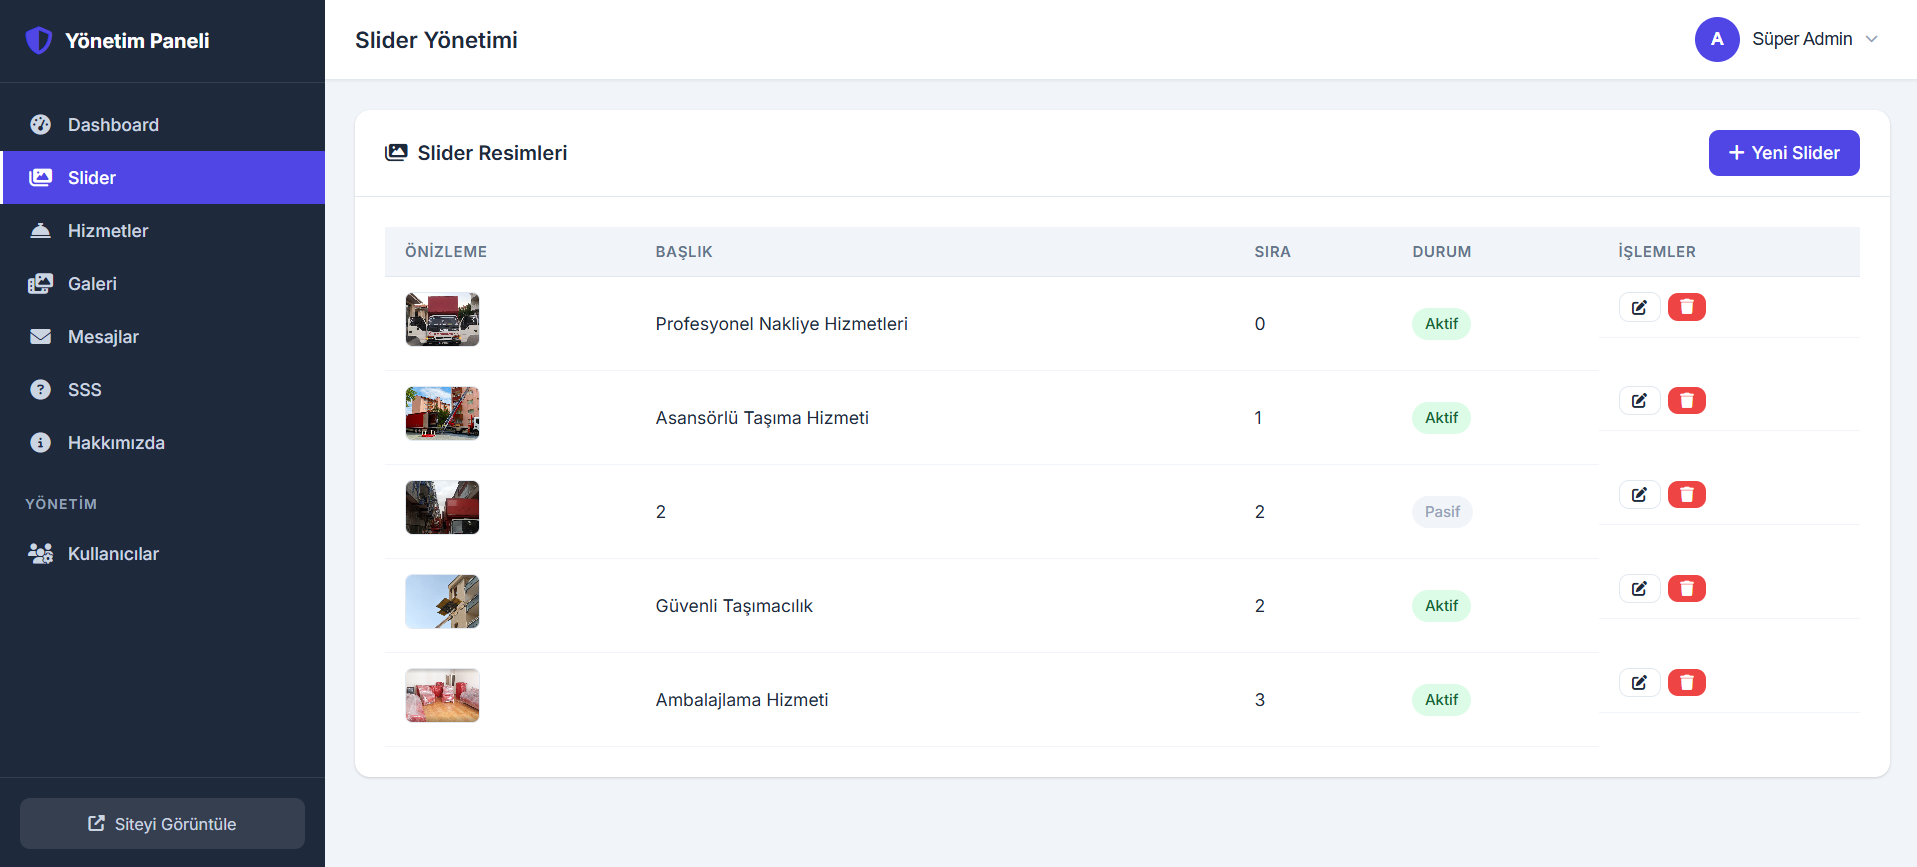Open the Galeri section
The image size is (1917, 867).
coord(162,284)
